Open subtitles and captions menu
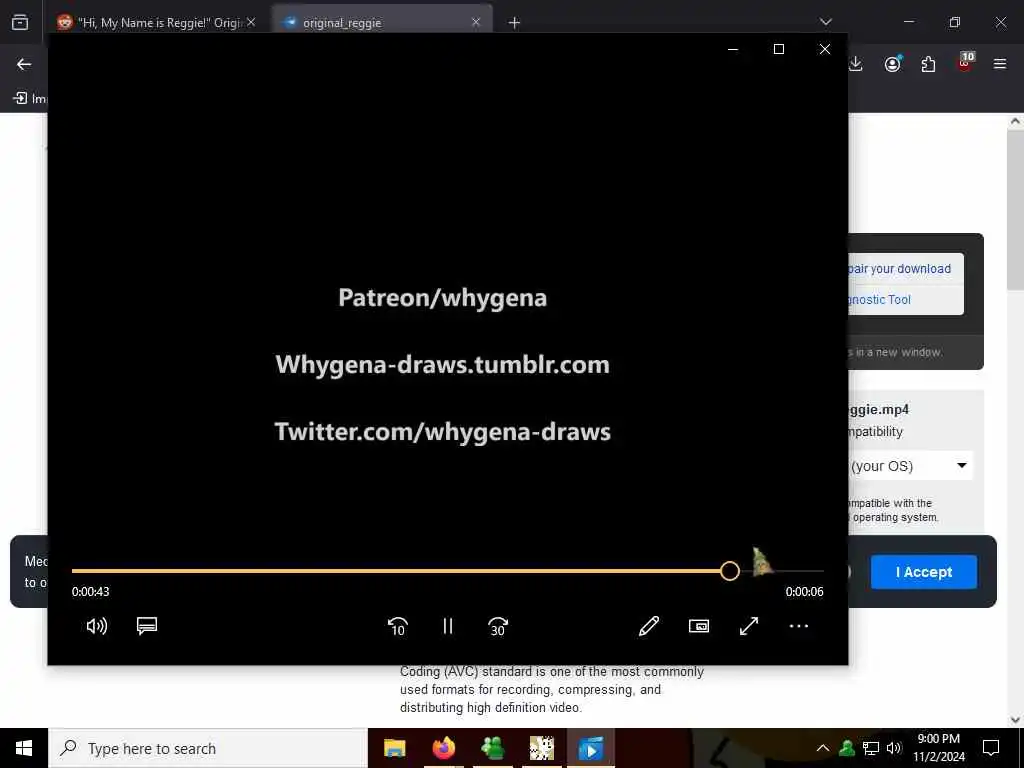 coord(147,626)
